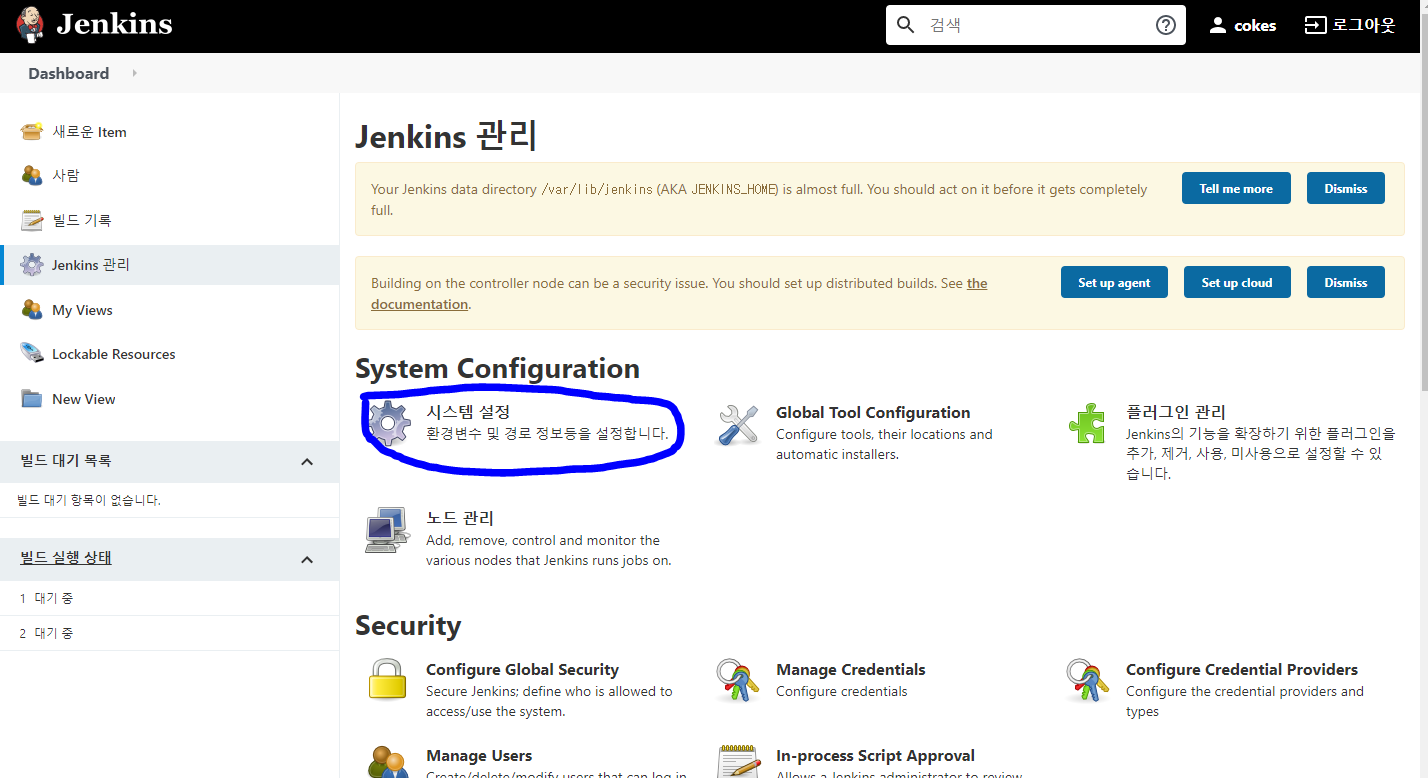Click the 빌드 실행 상태 heading link
The image size is (1428, 778).
66,558
